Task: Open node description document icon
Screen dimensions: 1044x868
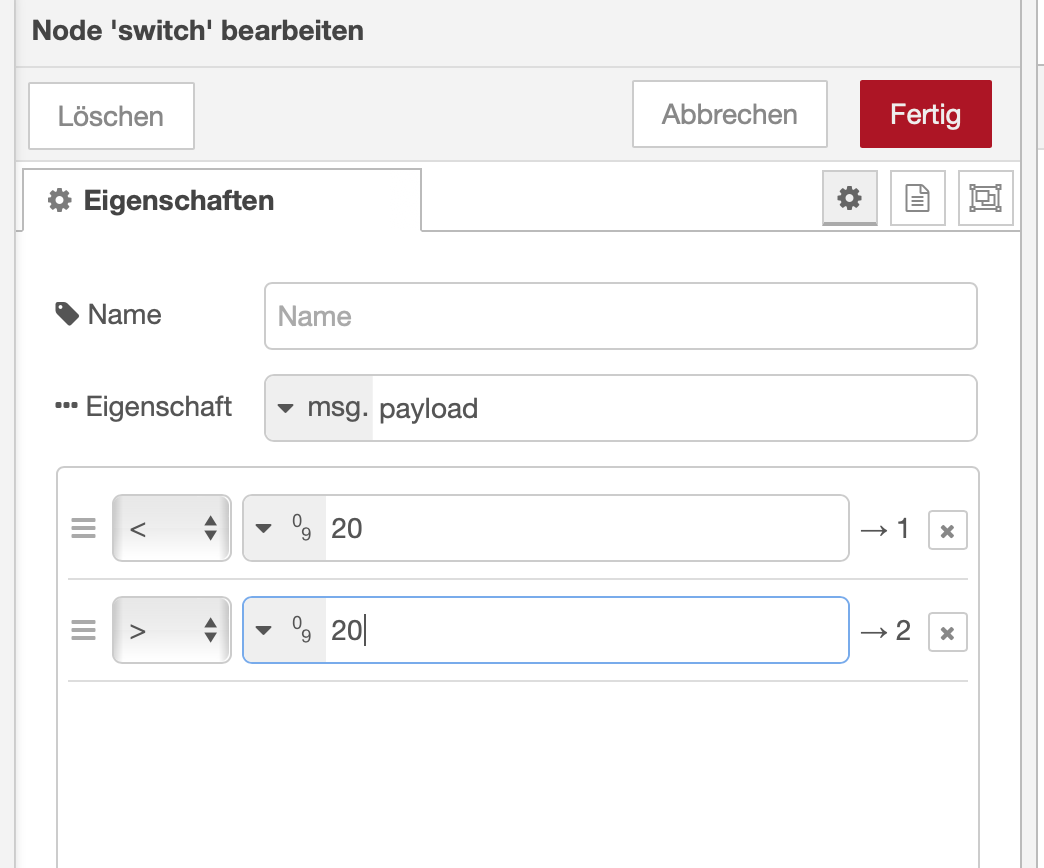Action: click(917, 198)
